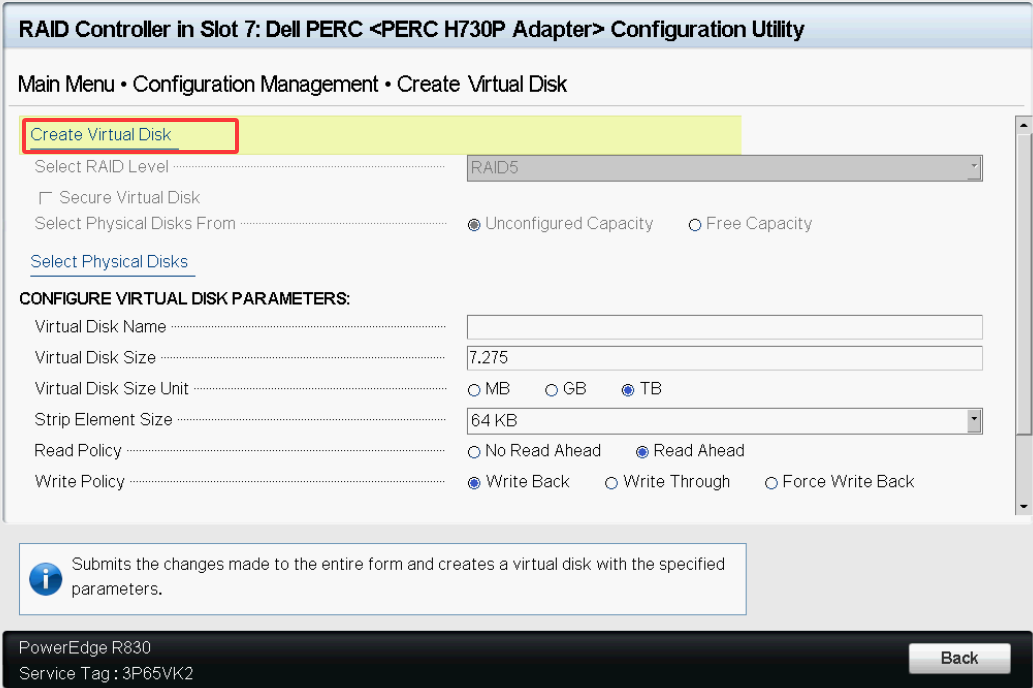Select the Unconfigured Capacity radio button
Image resolution: width=1033 pixels, height=688 pixels.
click(x=474, y=225)
